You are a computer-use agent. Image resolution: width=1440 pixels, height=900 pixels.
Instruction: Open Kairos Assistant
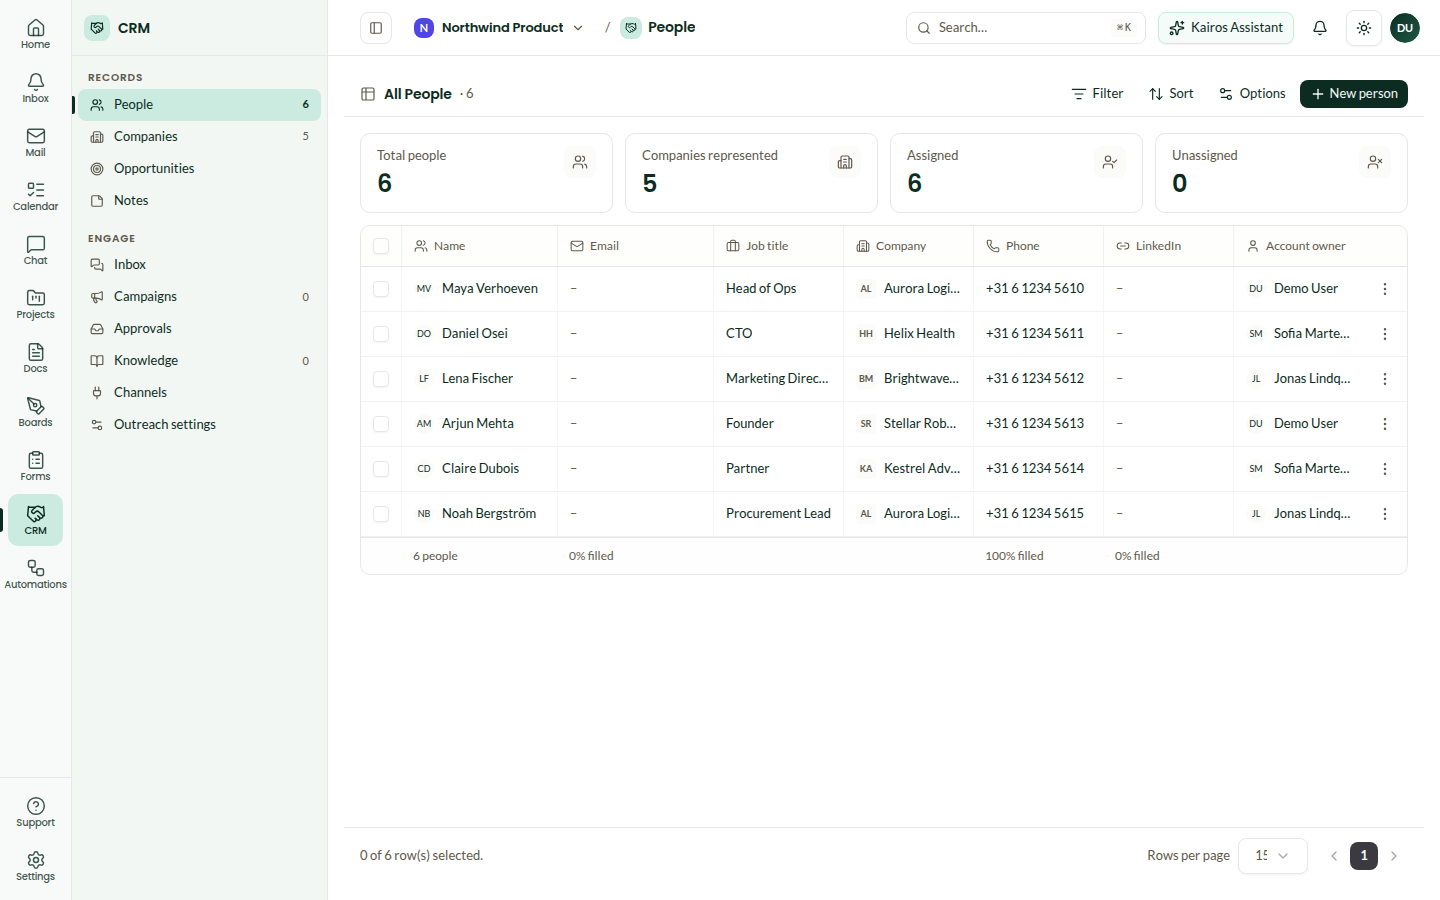pos(1226,28)
